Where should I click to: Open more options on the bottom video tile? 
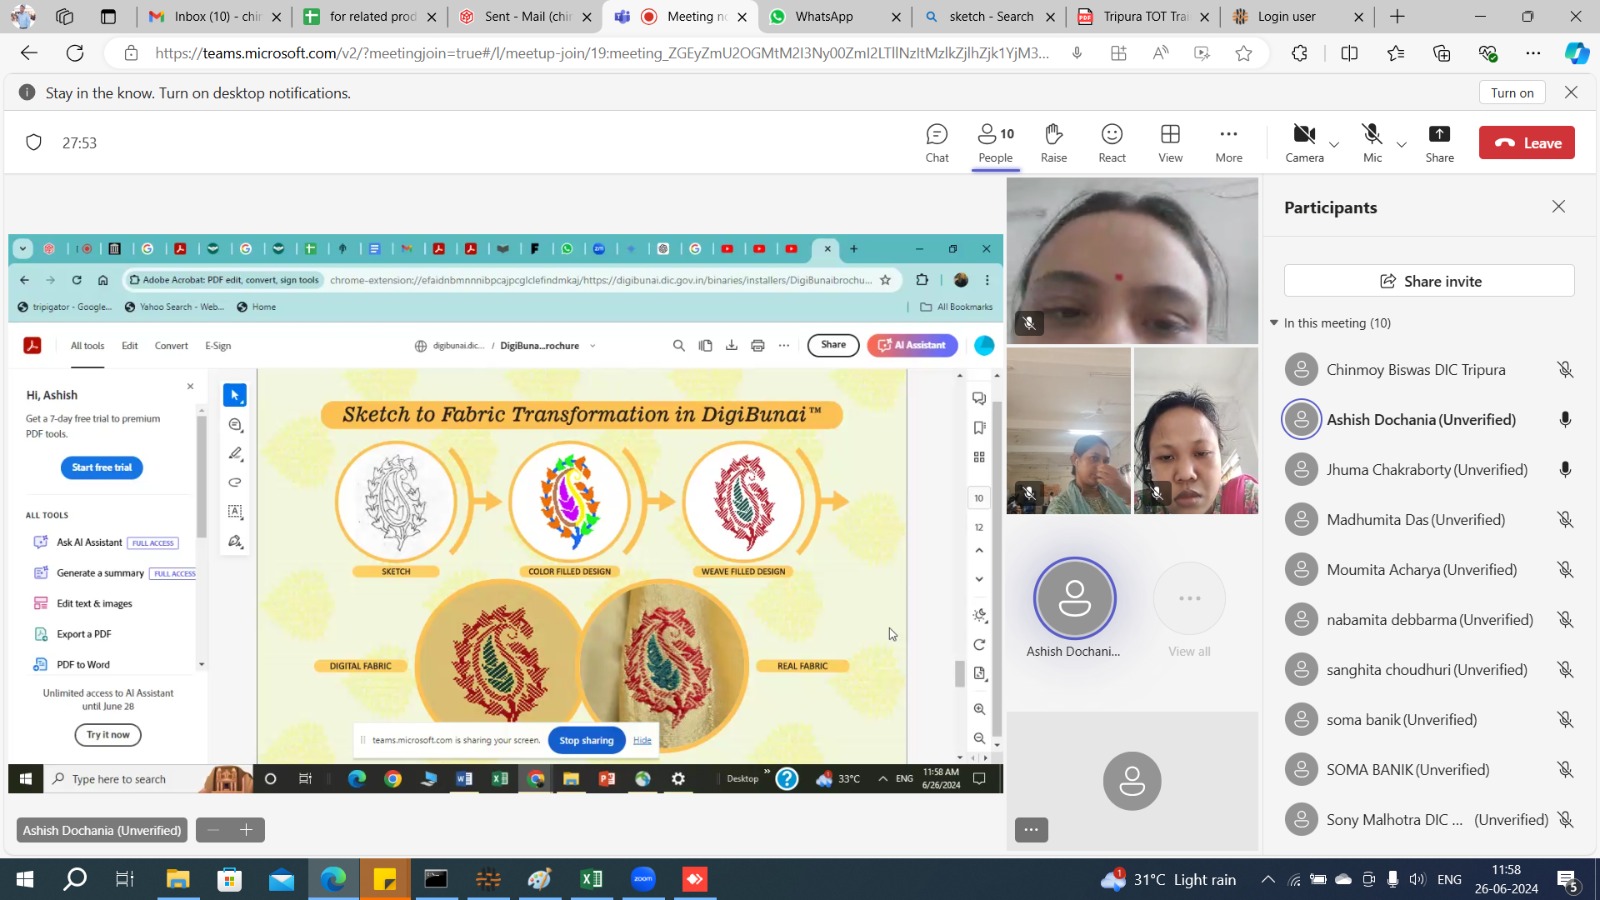[x=1031, y=829]
